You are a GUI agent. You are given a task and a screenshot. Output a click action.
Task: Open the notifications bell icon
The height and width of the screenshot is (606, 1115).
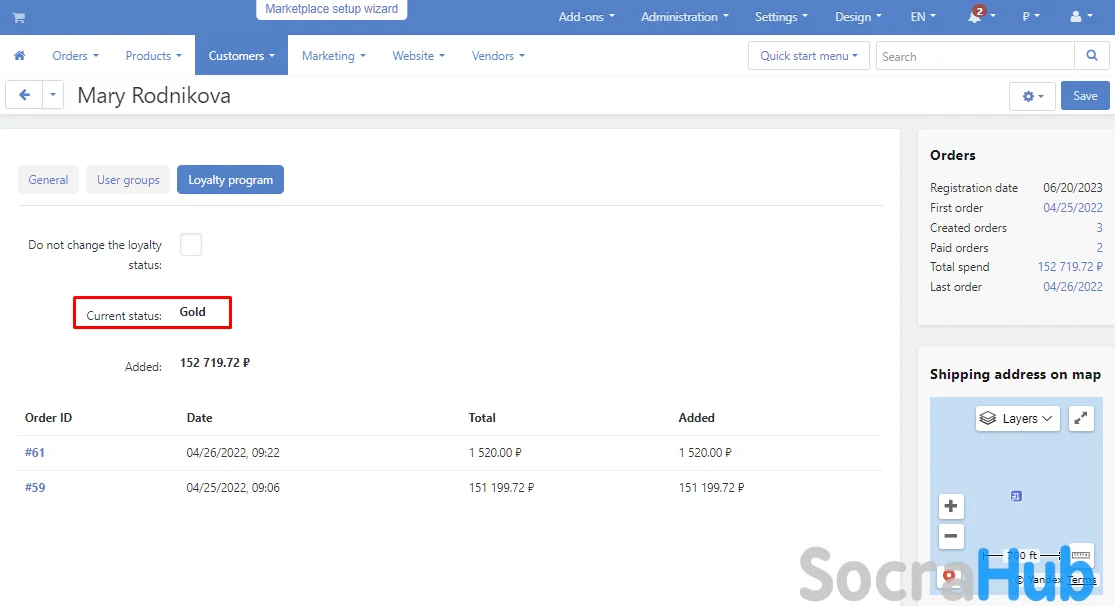pos(975,17)
